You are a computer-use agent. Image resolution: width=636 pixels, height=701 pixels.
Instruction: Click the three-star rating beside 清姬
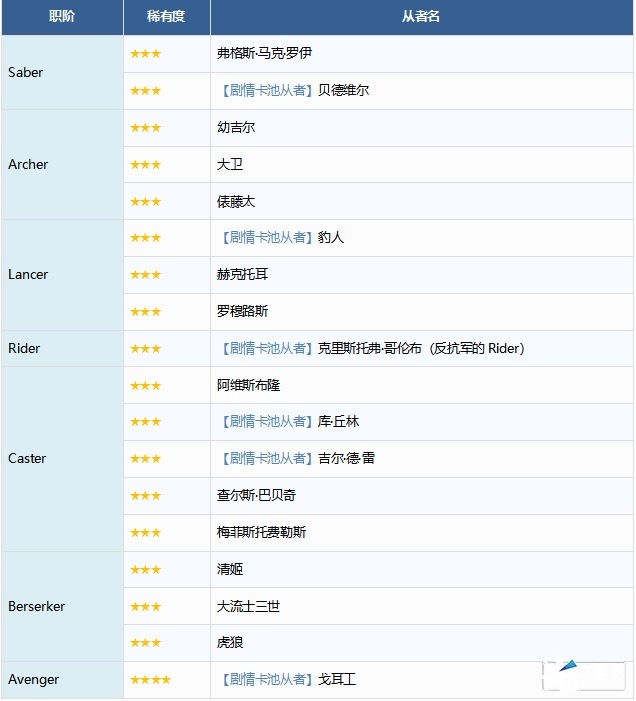(145, 570)
